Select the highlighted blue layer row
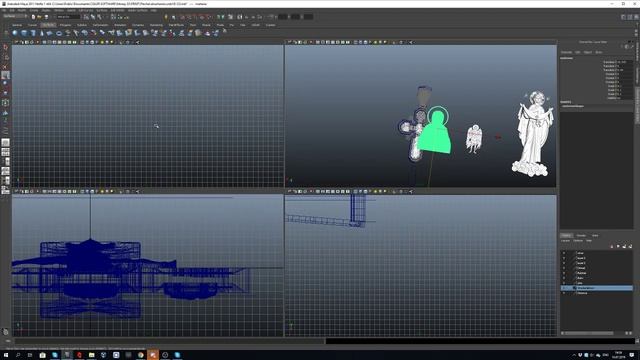640x360 pixels. click(x=597, y=288)
